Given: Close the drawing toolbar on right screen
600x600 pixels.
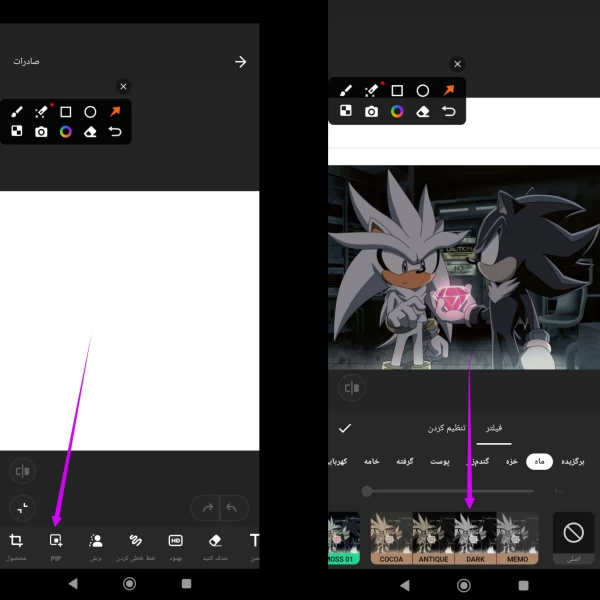Looking at the screenshot, I should tap(457, 64).
